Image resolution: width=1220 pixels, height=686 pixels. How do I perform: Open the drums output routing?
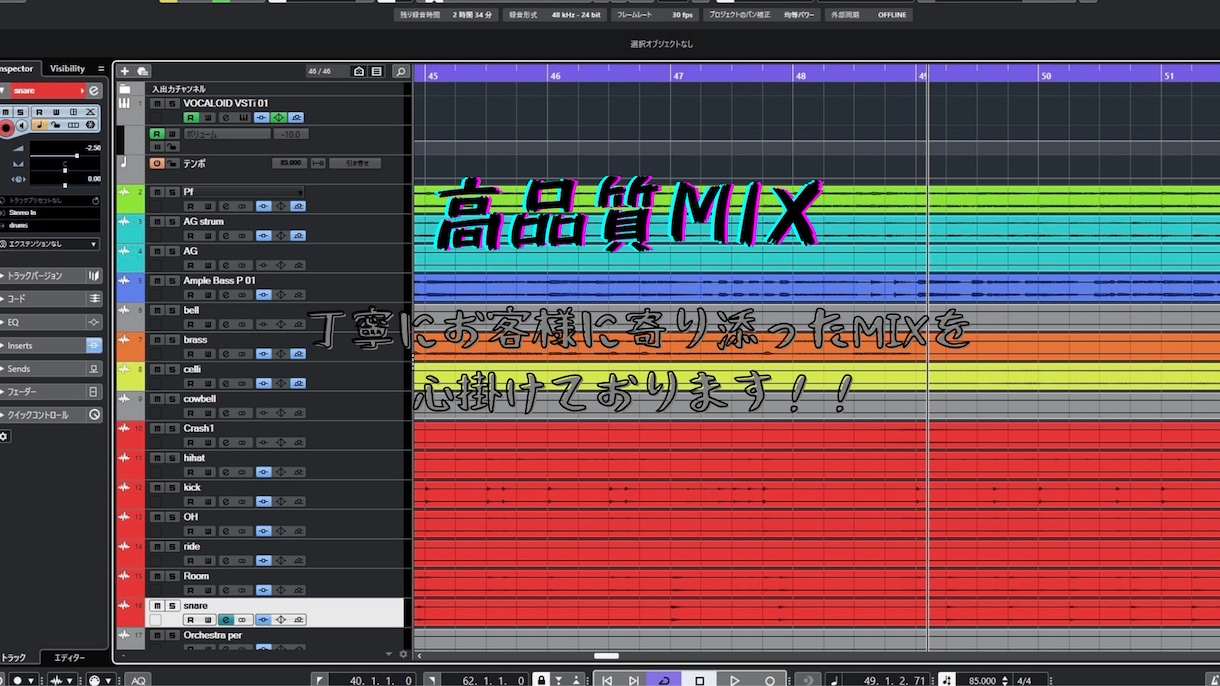click(x=50, y=225)
